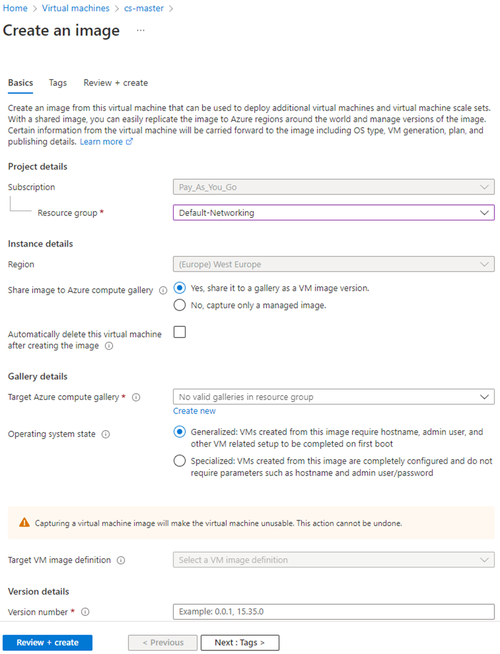This screenshot has height=654, width=500.
Task: Open the ellipsis menu beside Create an image
Action: pyautogui.click(x=141, y=30)
